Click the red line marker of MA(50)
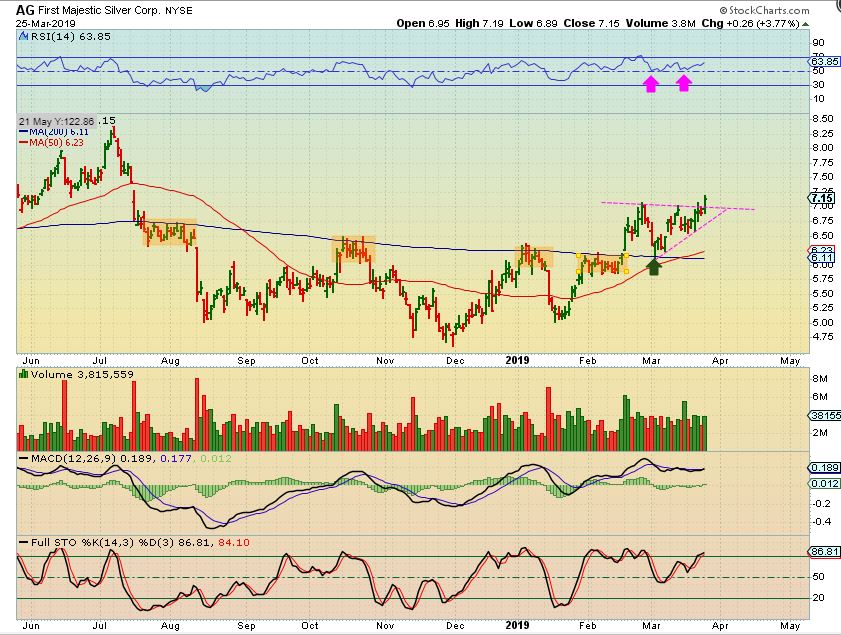 [24, 142]
